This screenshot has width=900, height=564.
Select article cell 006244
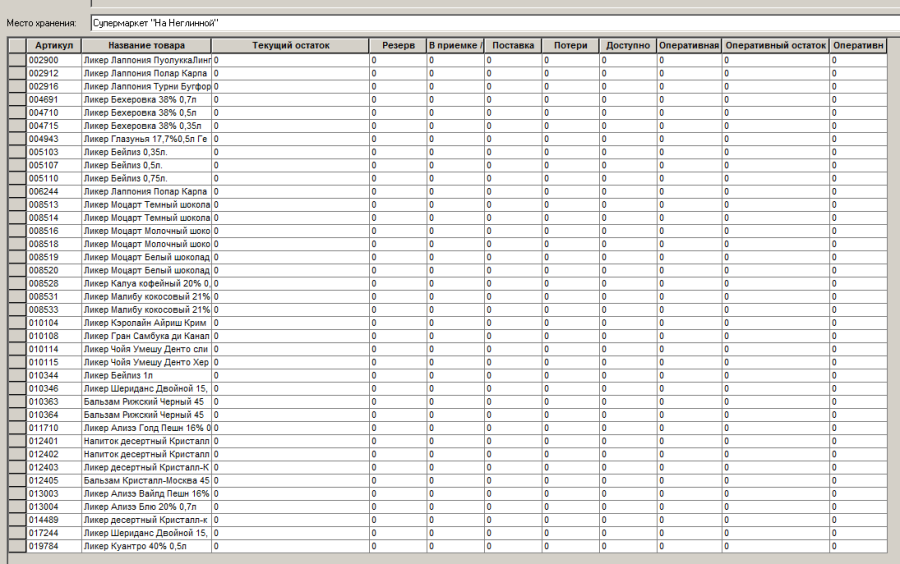[x=54, y=191]
